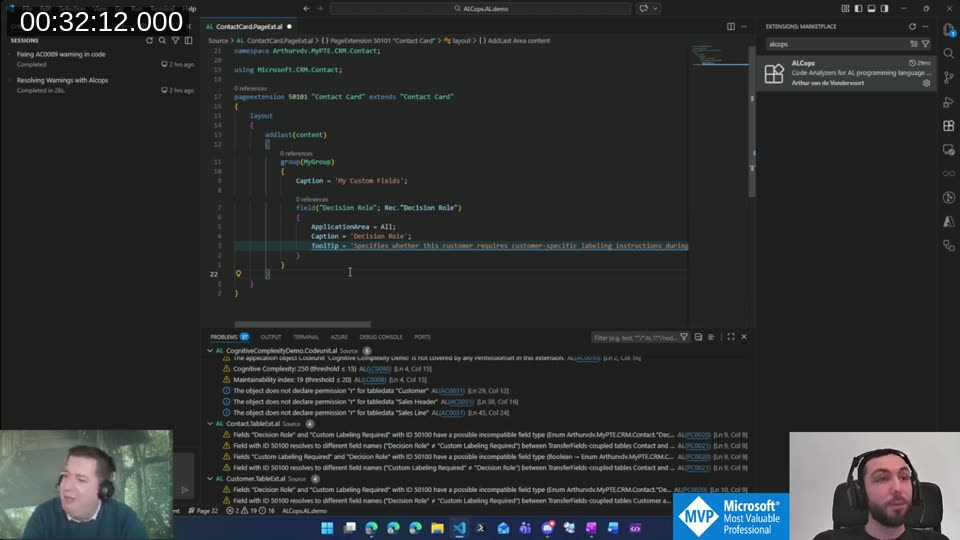960x540 pixels.
Task: Switch to the Ports tab
Action: [x=422, y=337]
